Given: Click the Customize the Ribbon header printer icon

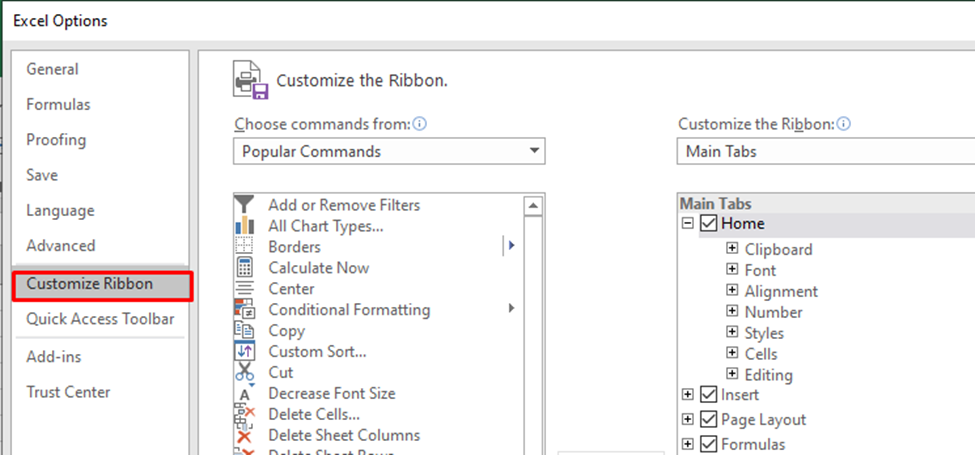Looking at the screenshot, I should point(251,80).
